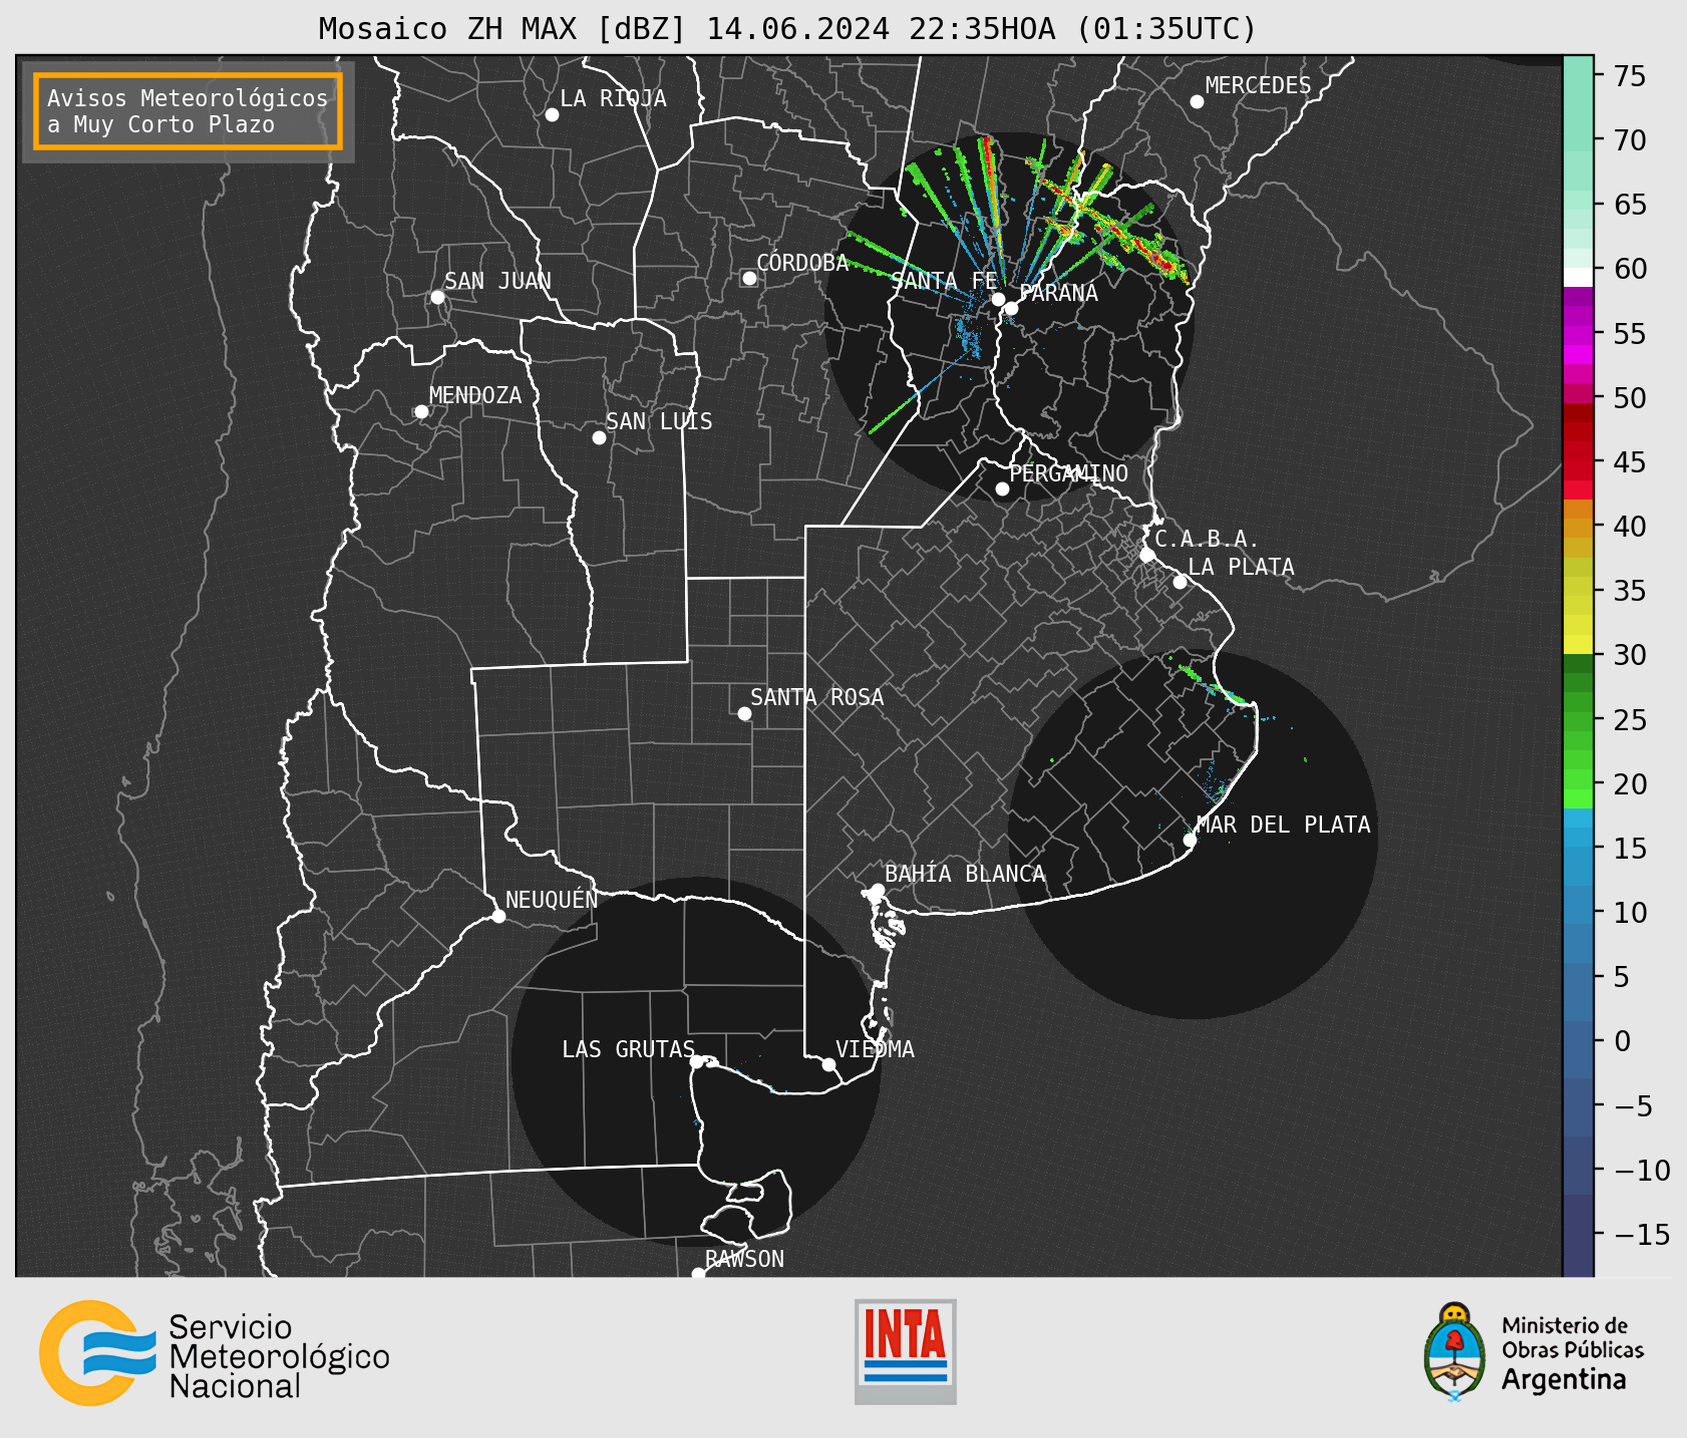
Task: Click the BAHÍA BLANCA city marker dot
Action: (x=877, y=890)
